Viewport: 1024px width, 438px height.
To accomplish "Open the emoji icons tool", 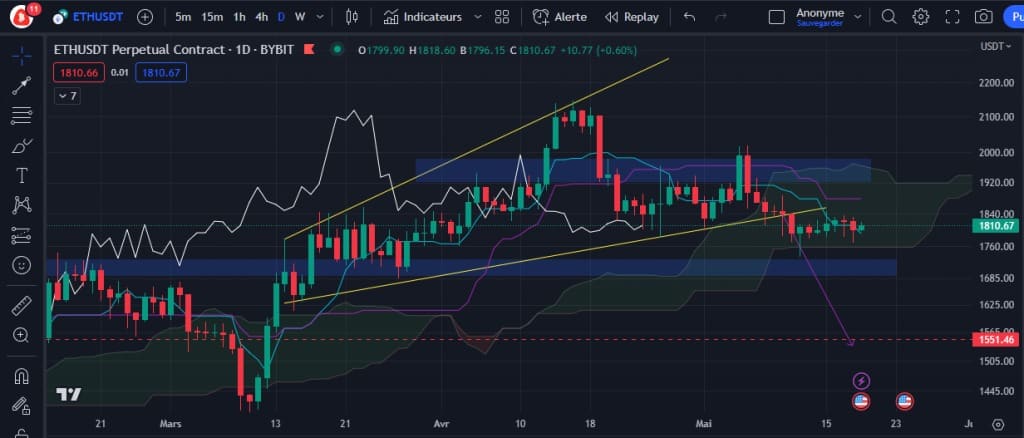I will click(x=22, y=265).
